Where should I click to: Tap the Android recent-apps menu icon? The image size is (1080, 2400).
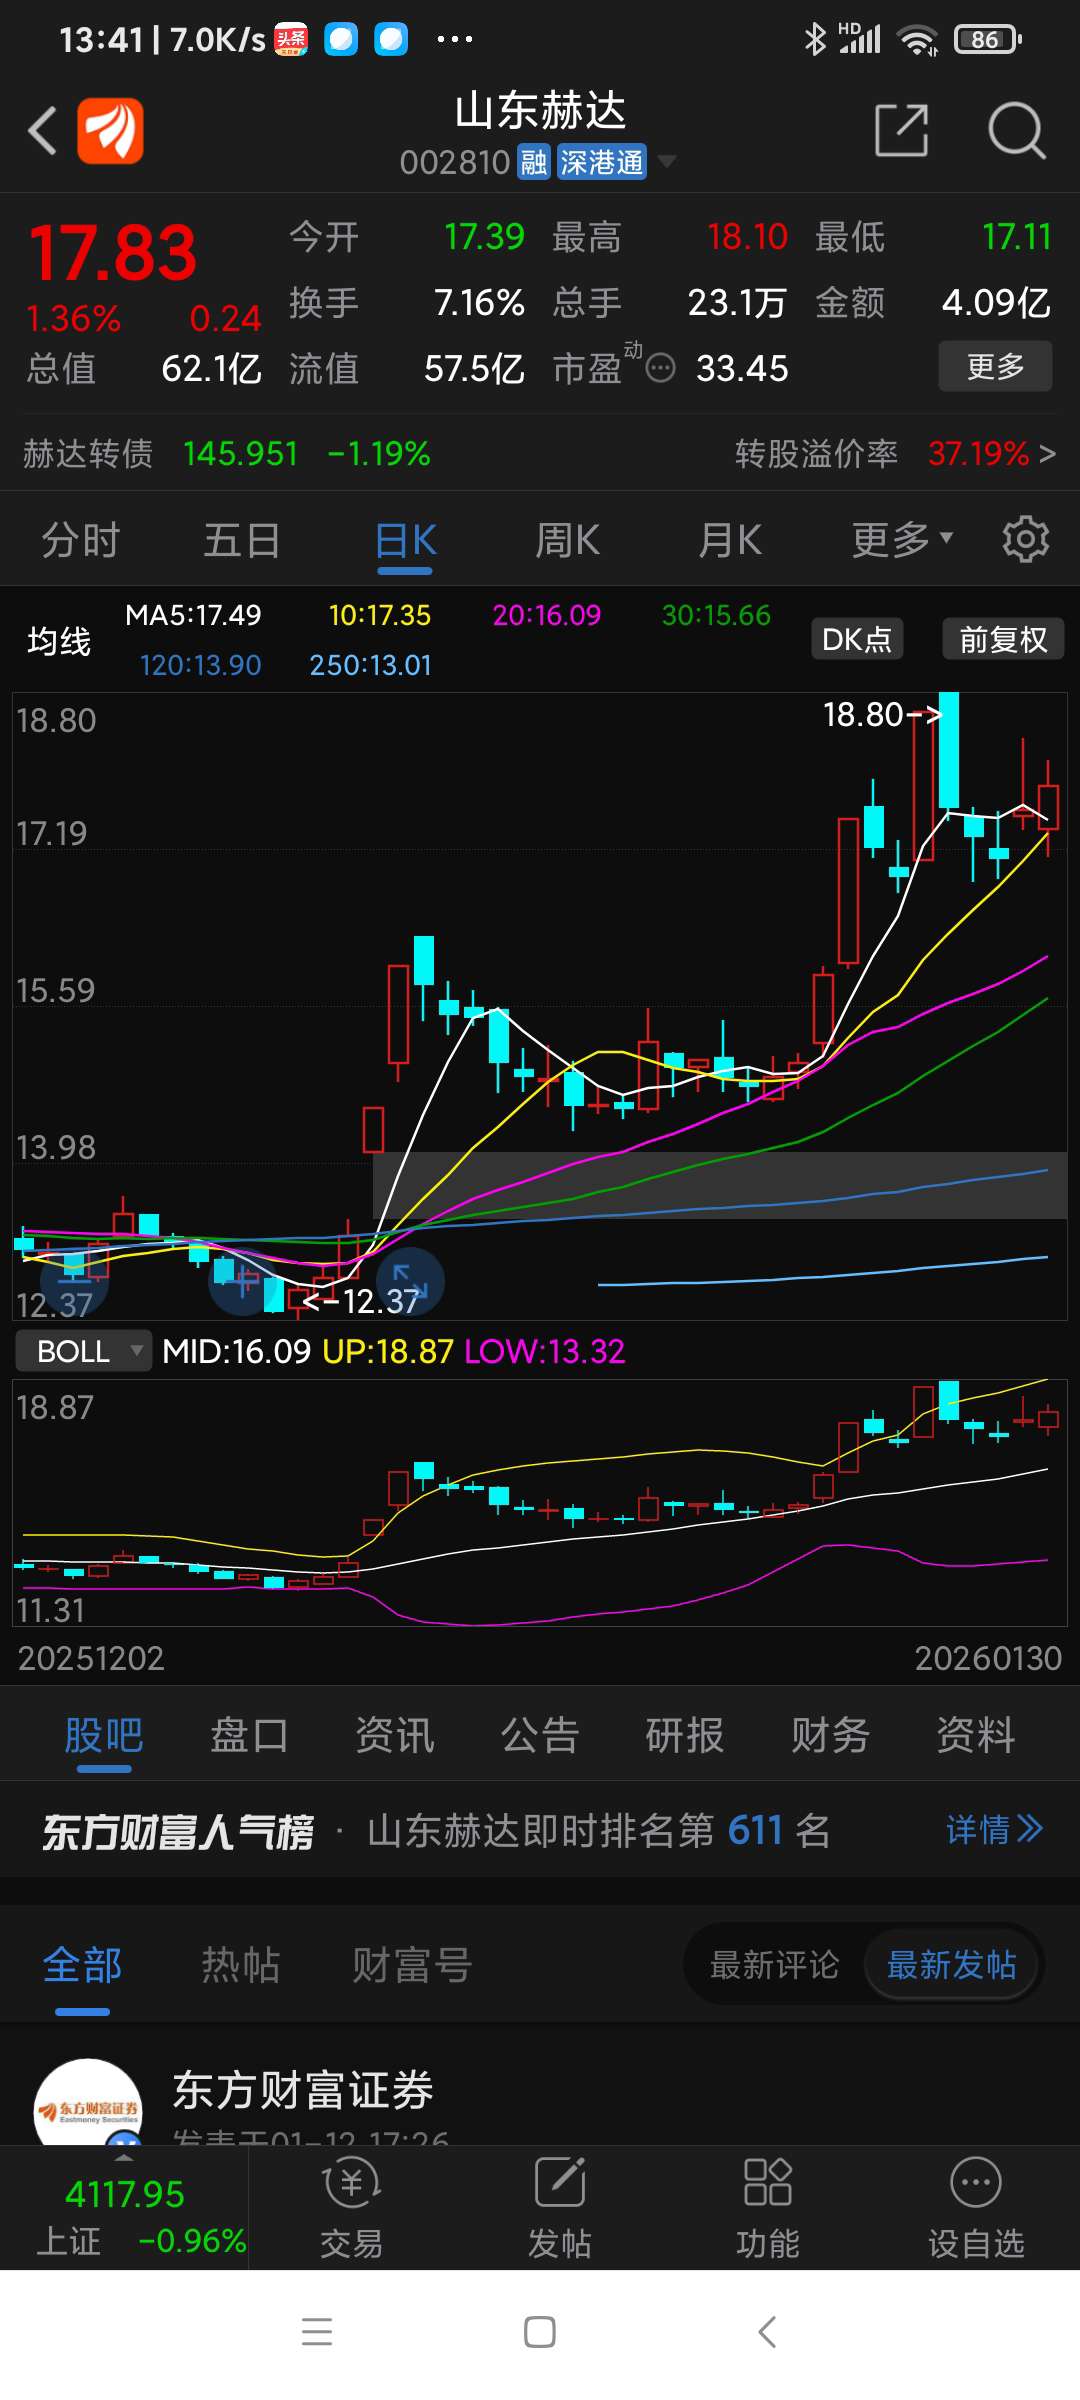point(317,2332)
